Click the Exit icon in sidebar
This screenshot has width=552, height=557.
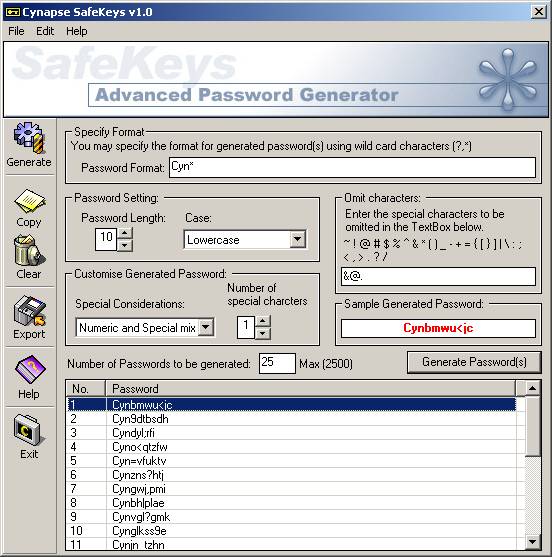pyautogui.click(x=29, y=430)
